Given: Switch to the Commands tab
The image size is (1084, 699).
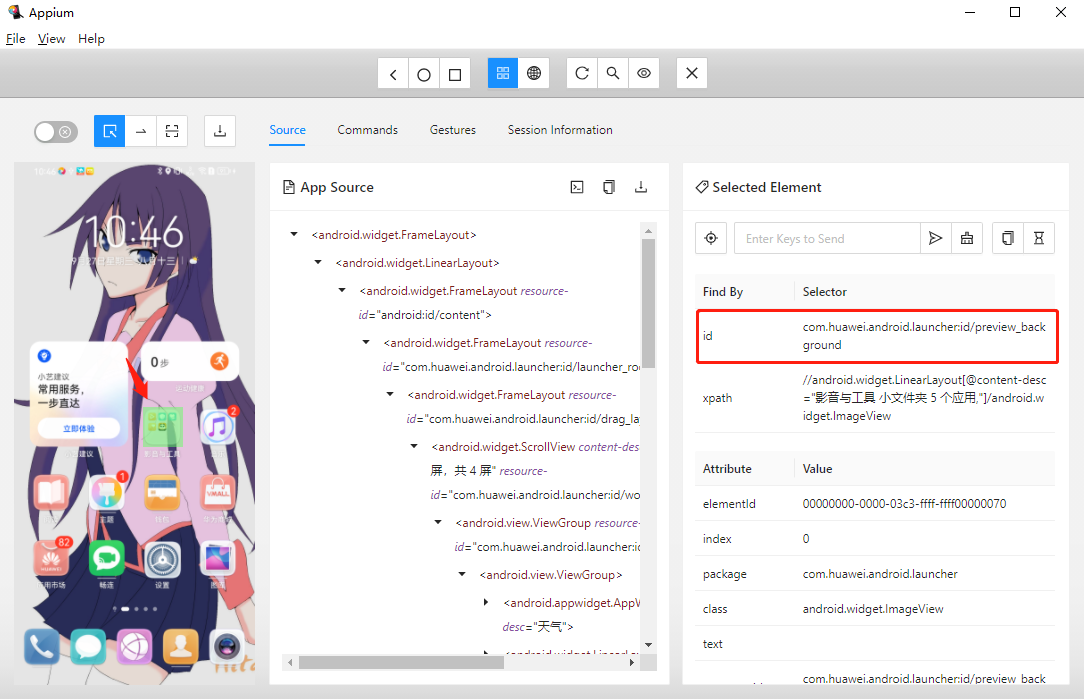Looking at the screenshot, I should [367, 130].
